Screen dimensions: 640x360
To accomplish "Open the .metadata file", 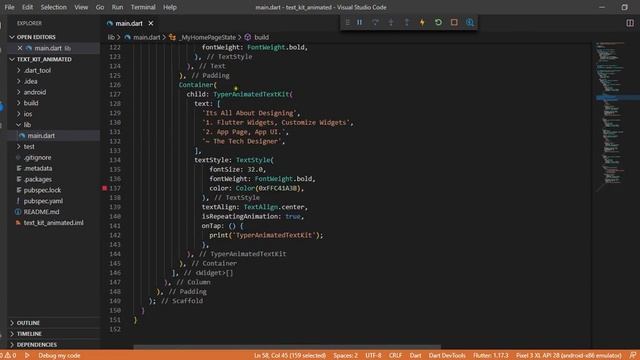I will 38,169.
